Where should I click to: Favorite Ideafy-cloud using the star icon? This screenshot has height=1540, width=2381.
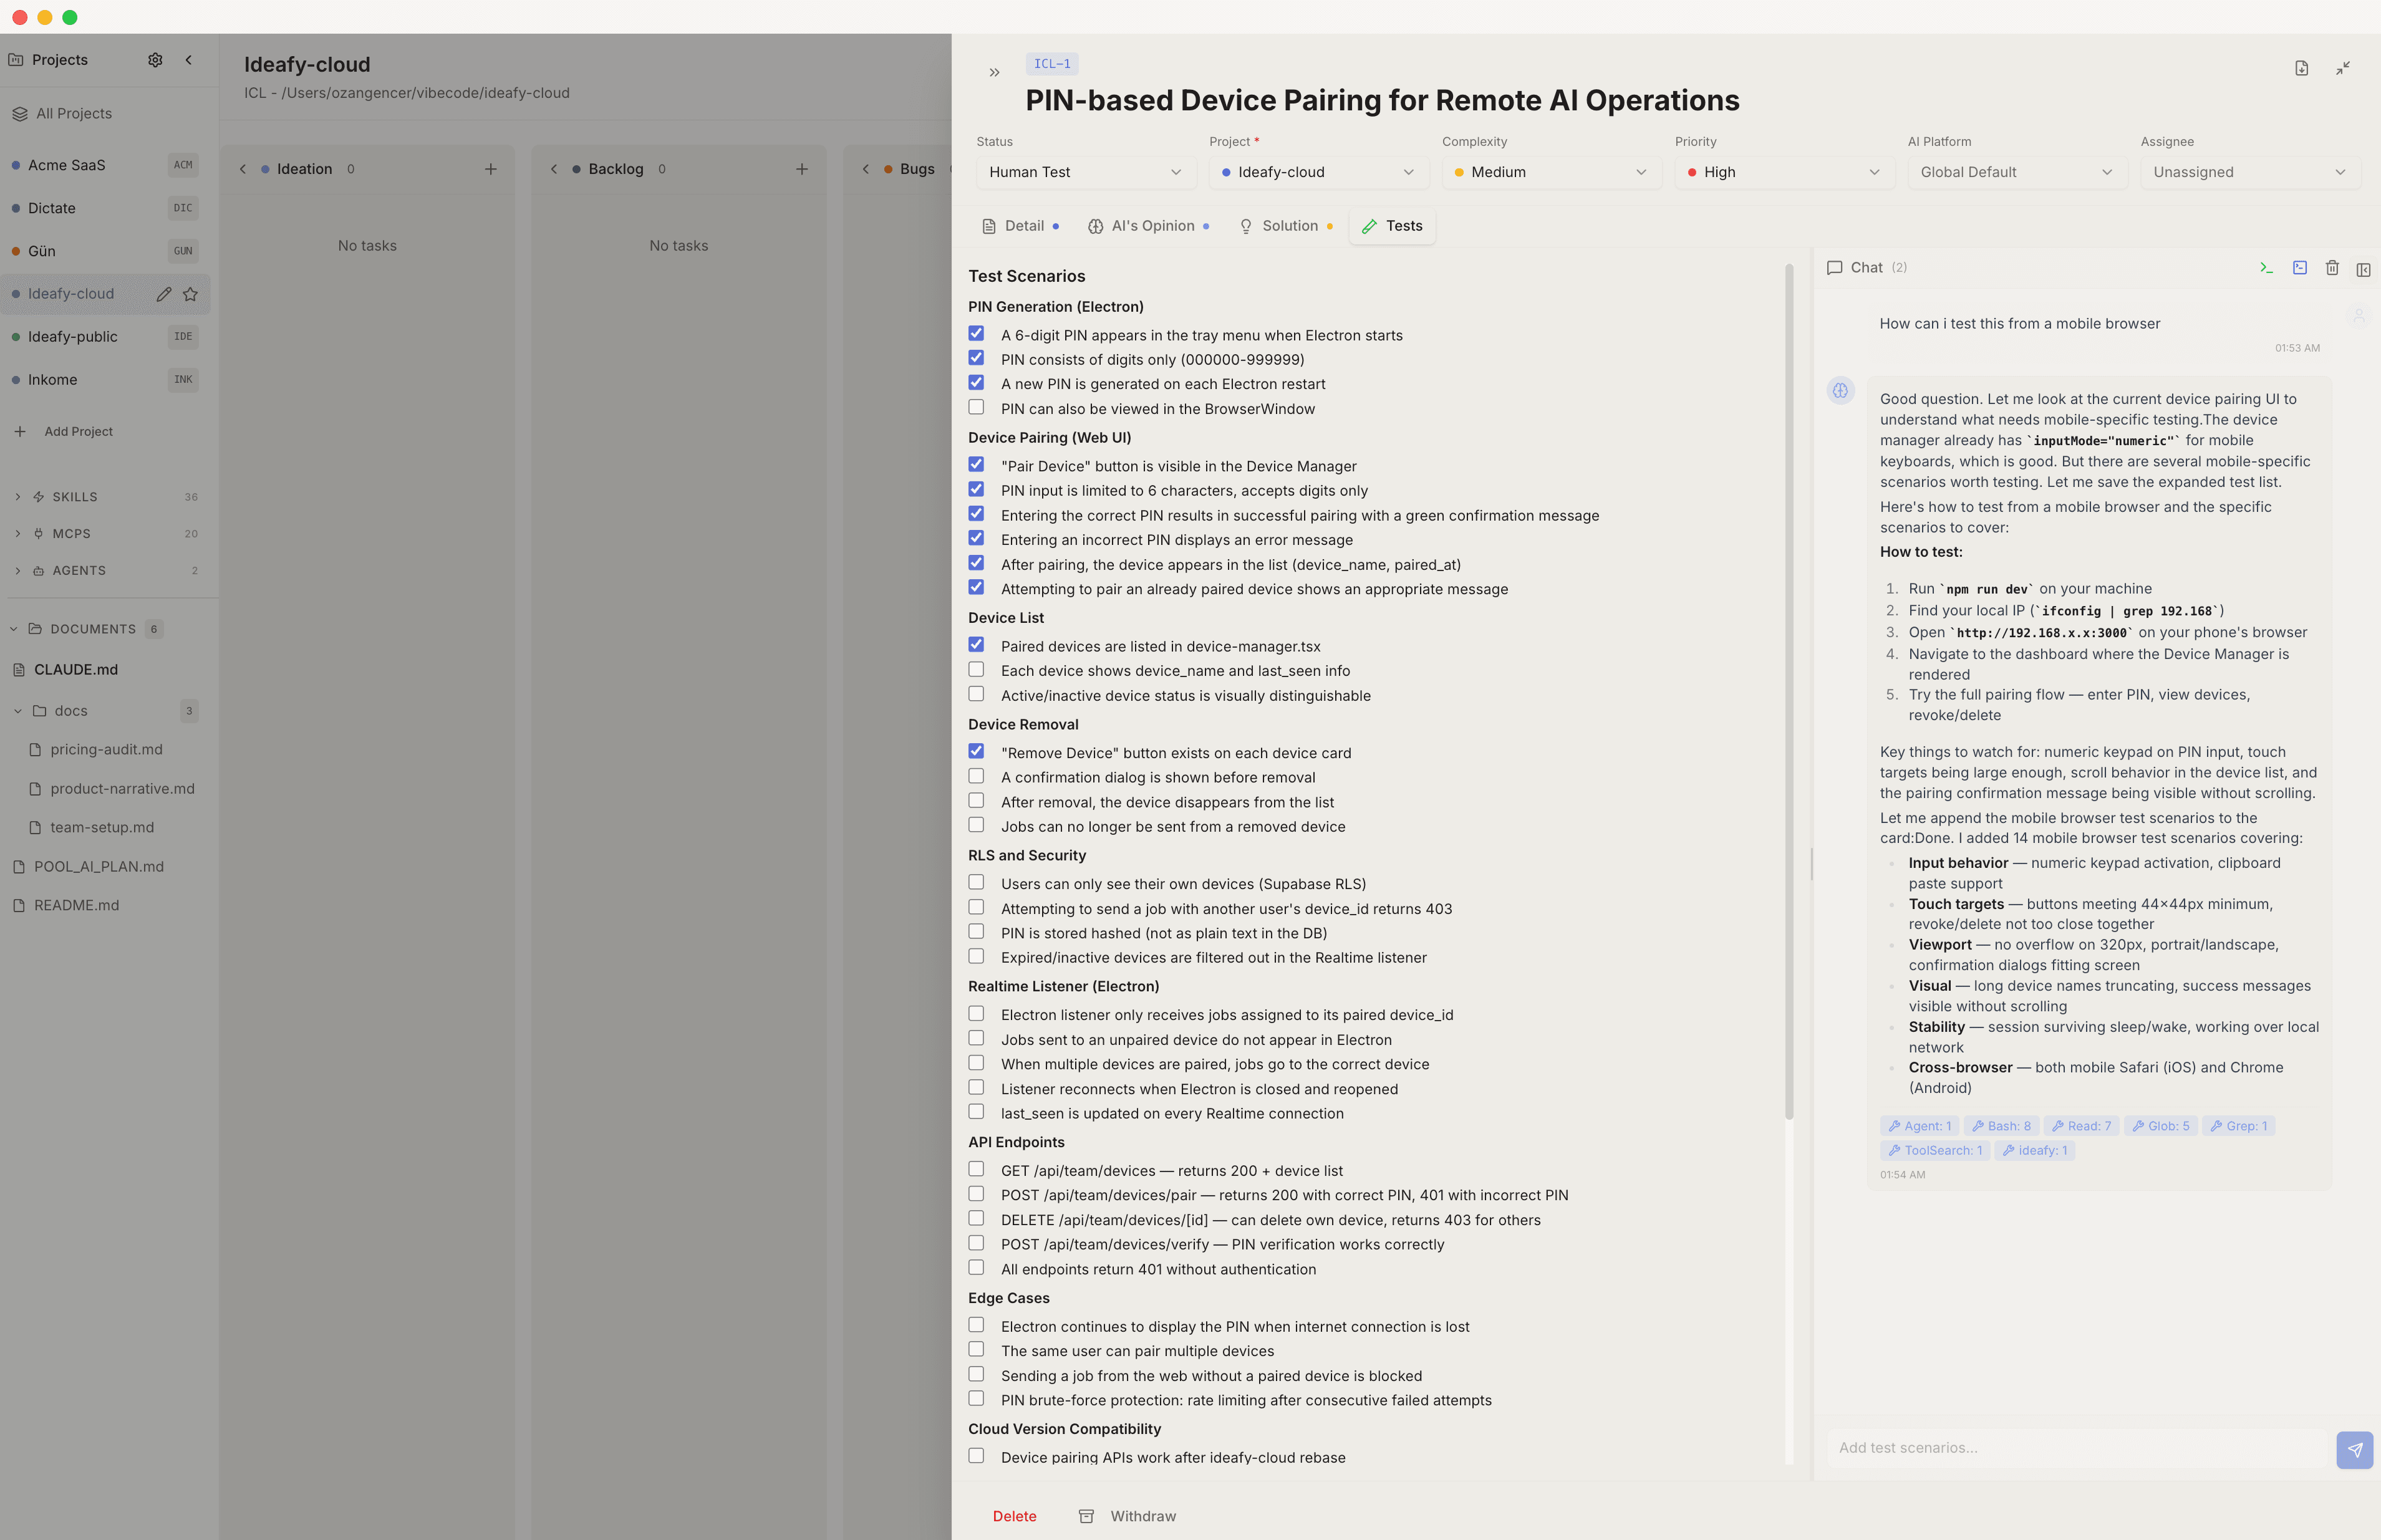(x=190, y=294)
